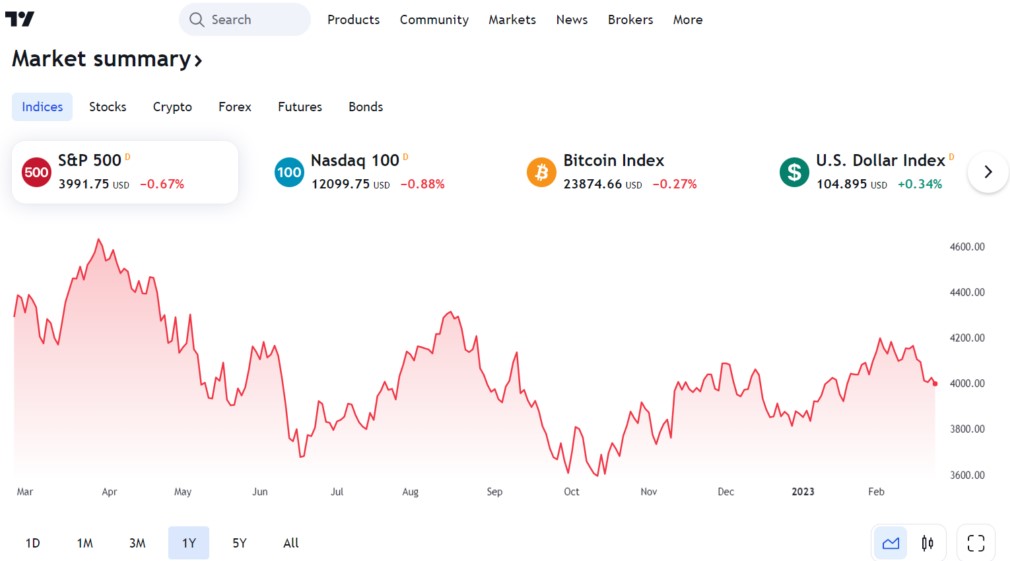The height and width of the screenshot is (561, 1010).
Task: Click the S&P 500 price 3991.75
Action: [x=84, y=184]
